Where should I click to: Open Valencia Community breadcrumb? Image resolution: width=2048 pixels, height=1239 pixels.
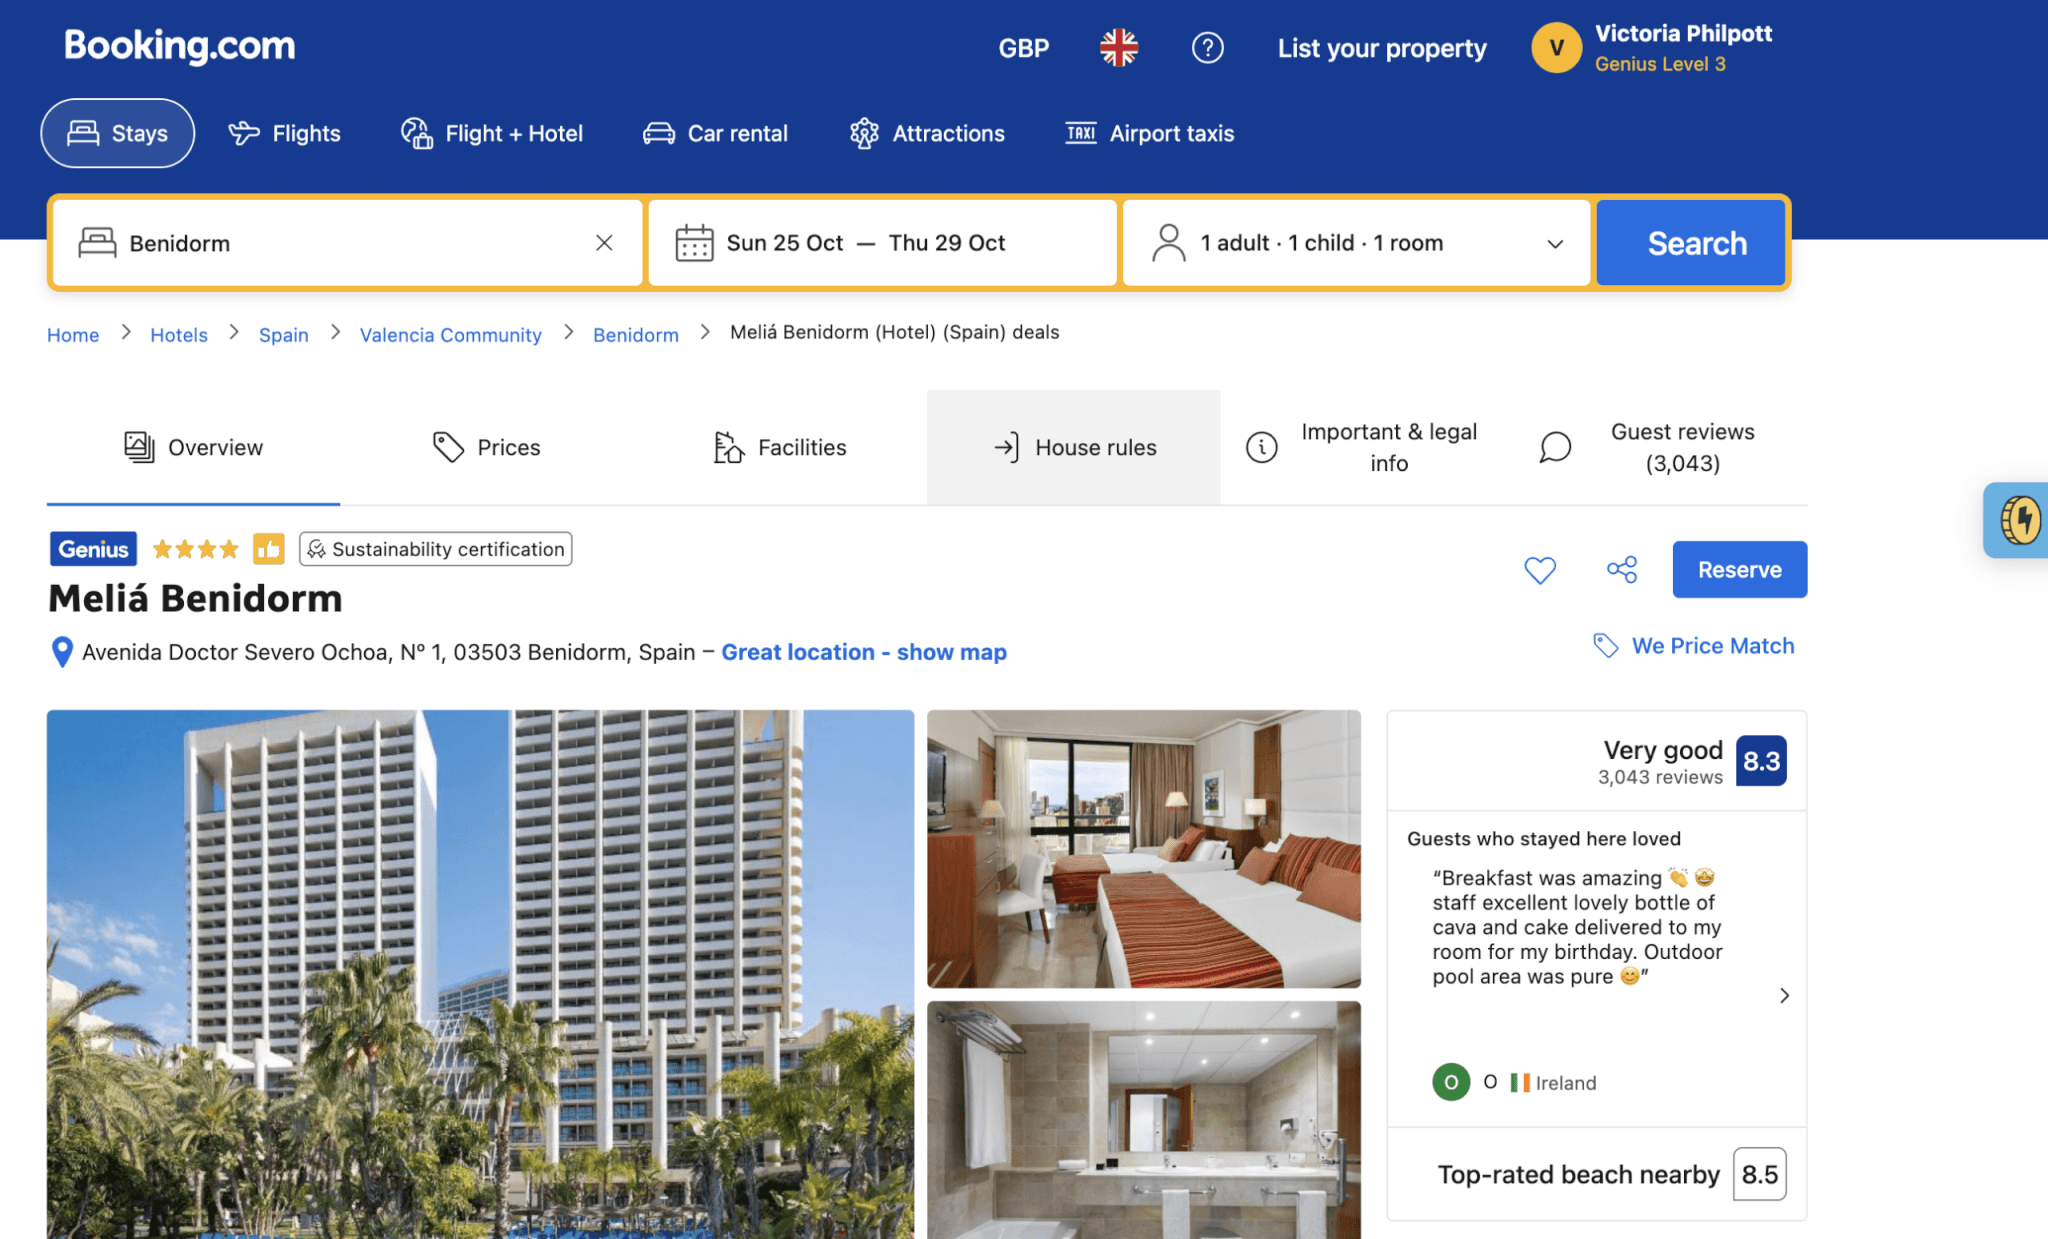click(x=450, y=335)
